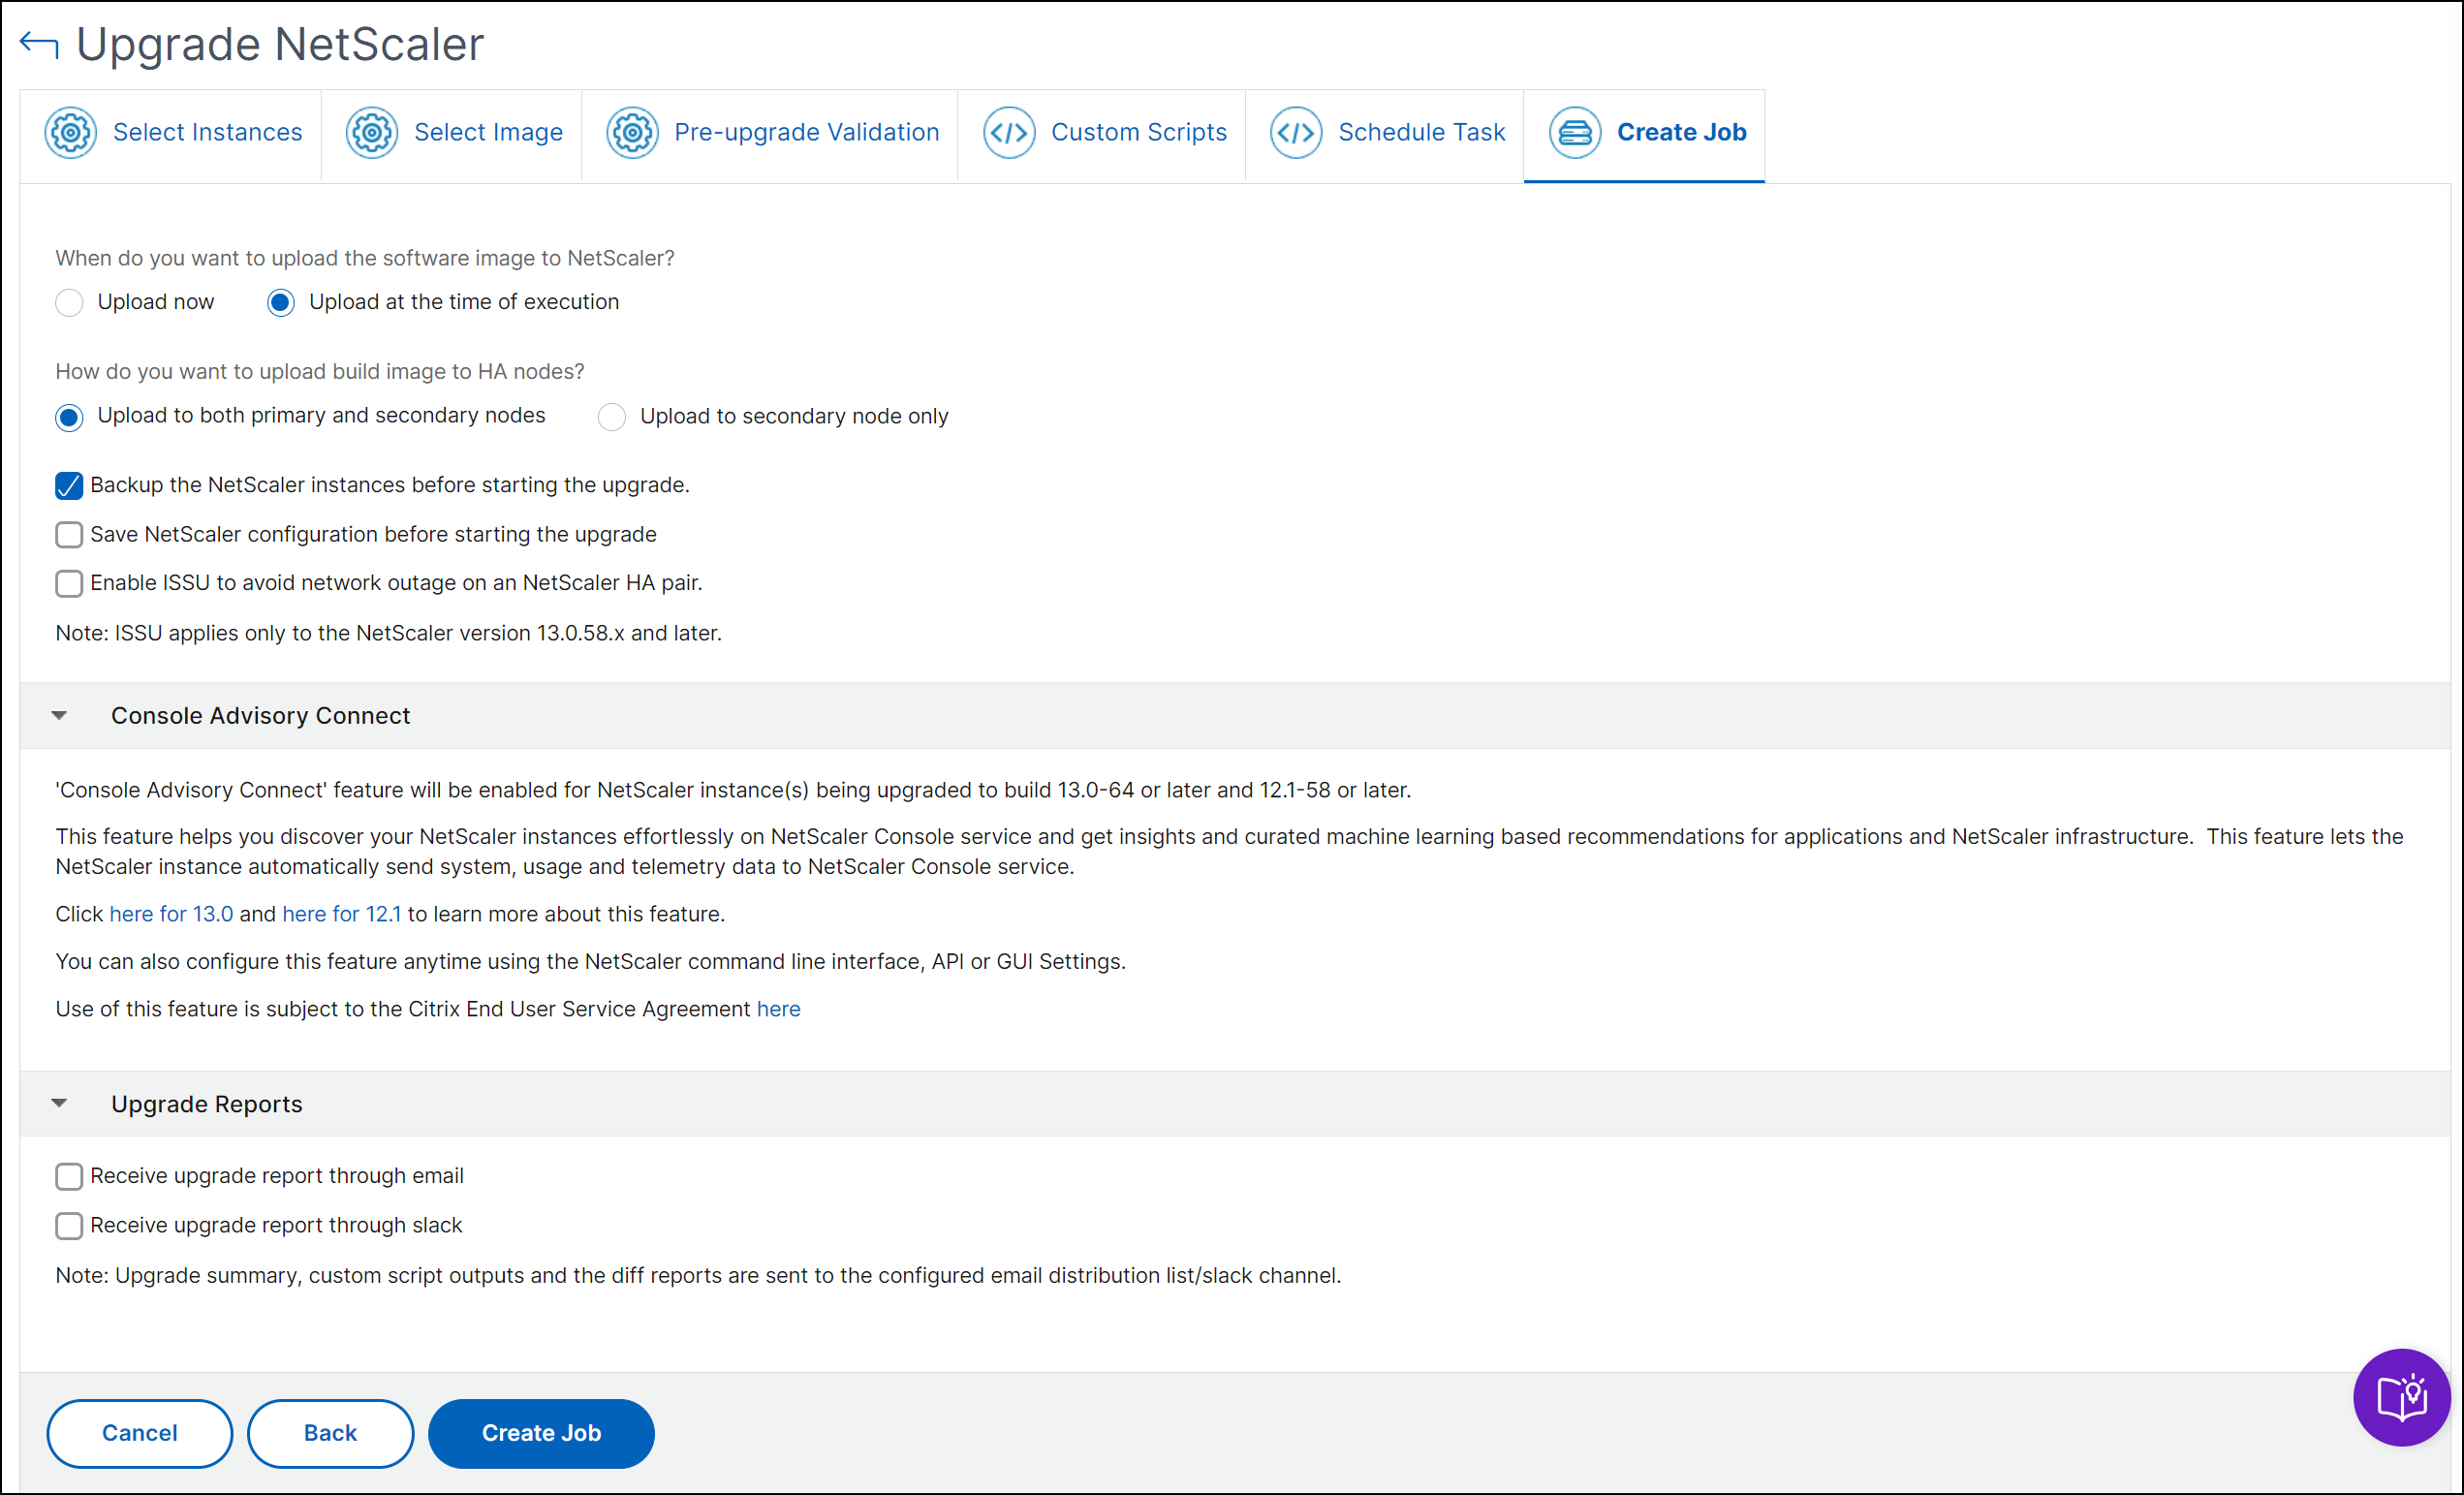Click the back arrow beside Upgrade NetScaler

point(39,44)
